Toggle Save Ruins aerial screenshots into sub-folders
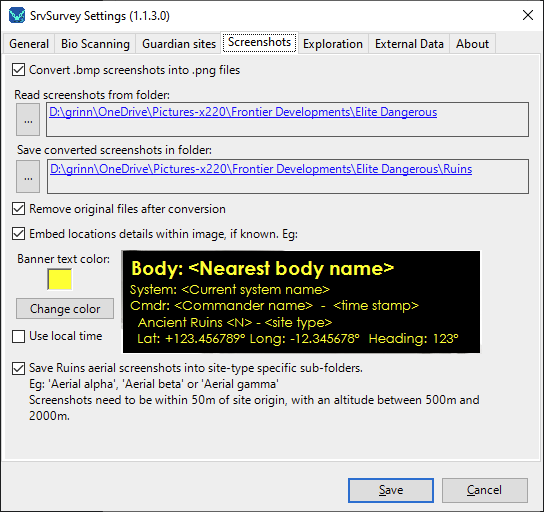This screenshot has height=512, width=544. [x=18, y=368]
